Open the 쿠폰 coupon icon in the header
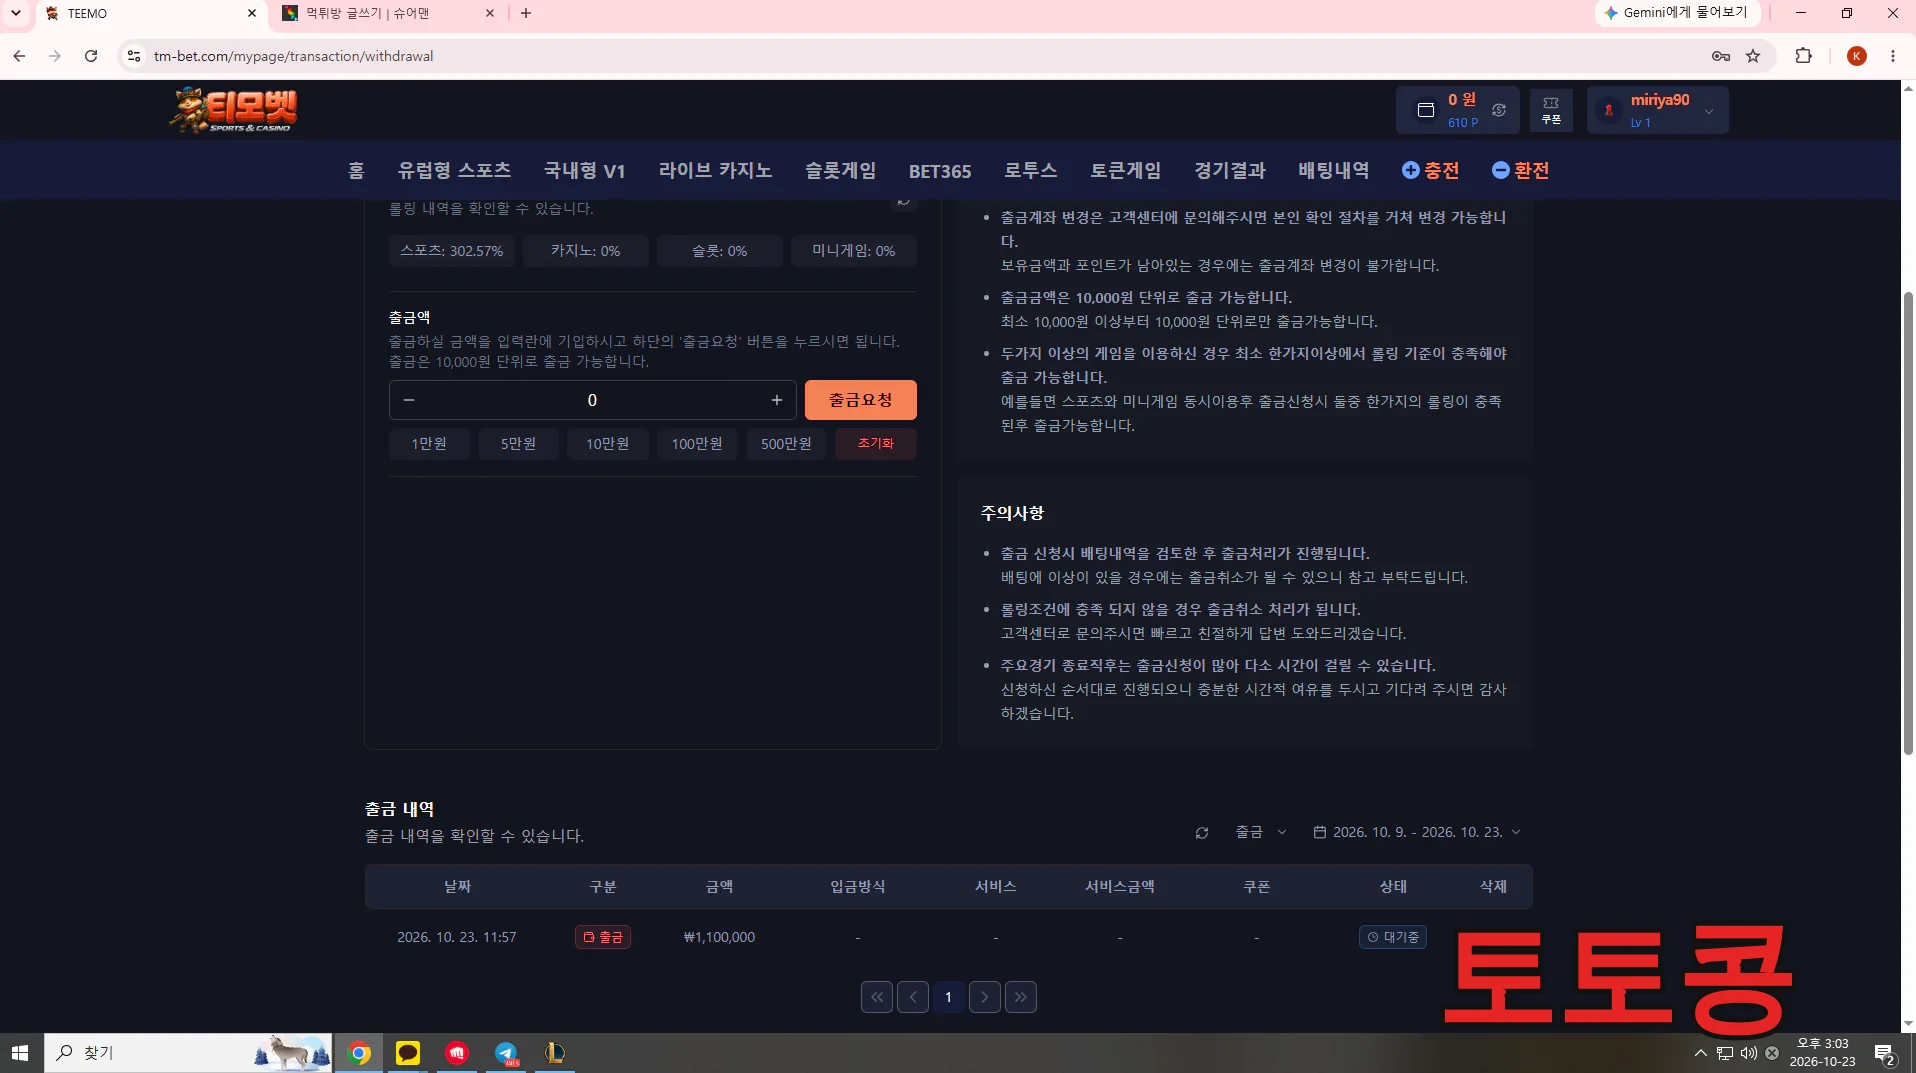The height and width of the screenshot is (1073, 1916). click(x=1551, y=110)
